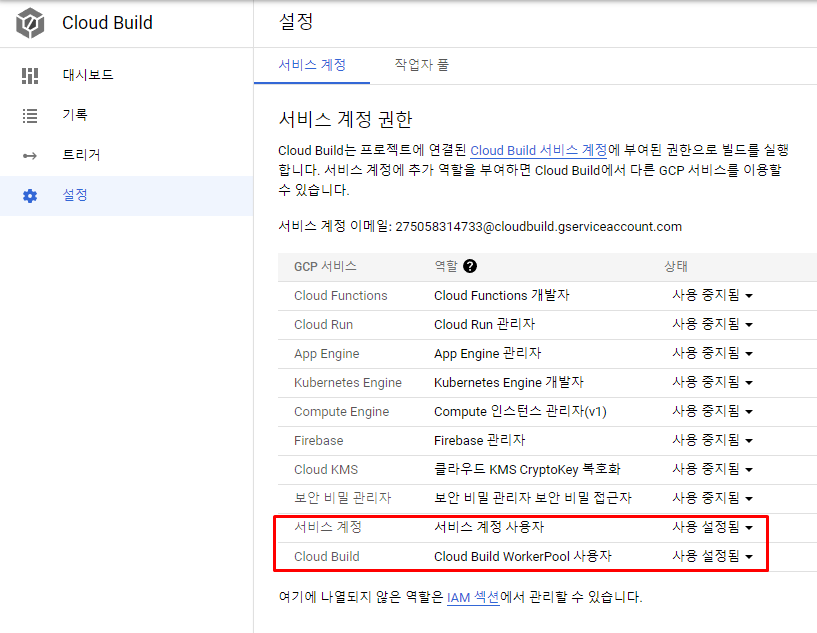The height and width of the screenshot is (633, 817).
Task: Click Cloud Build WorkerPool 사용자 role
Action: (523, 556)
